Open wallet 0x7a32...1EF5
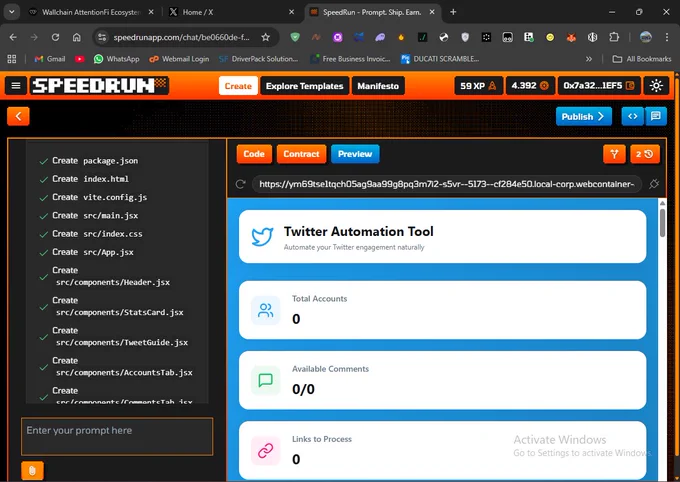Viewport: 680px width, 482px height. [x=599, y=86]
